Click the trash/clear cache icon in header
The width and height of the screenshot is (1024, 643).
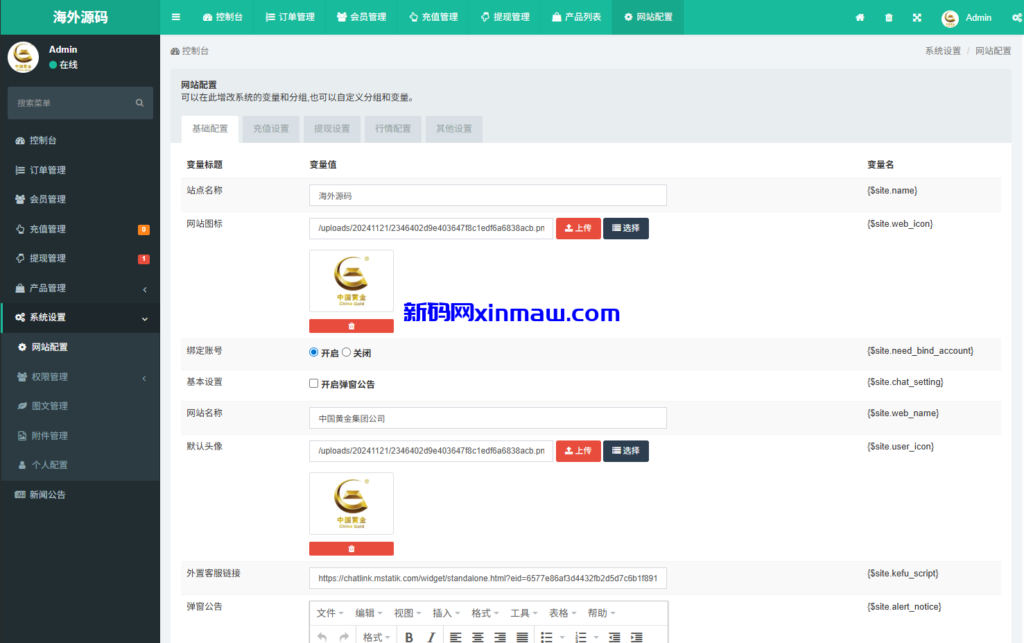click(887, 16)
